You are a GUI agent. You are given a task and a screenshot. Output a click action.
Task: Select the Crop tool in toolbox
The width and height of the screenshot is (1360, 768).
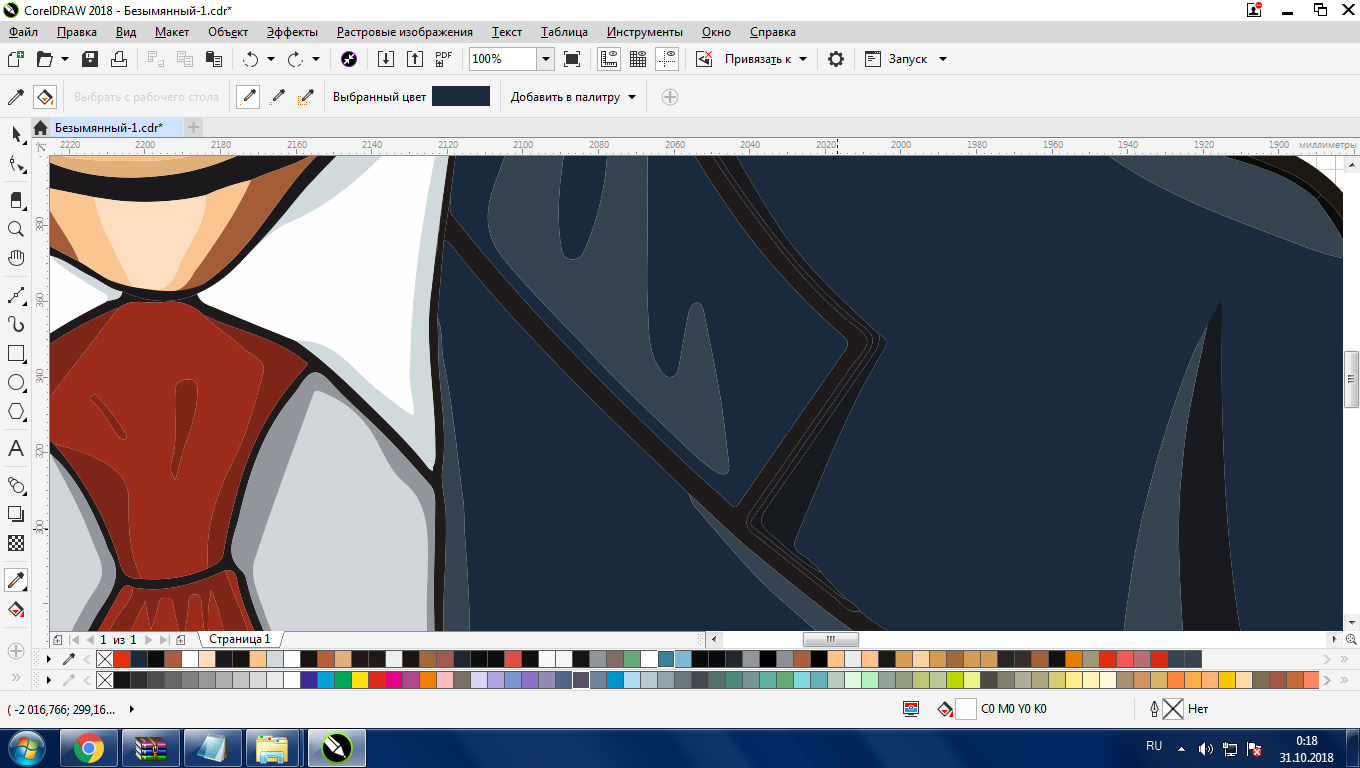16,199
